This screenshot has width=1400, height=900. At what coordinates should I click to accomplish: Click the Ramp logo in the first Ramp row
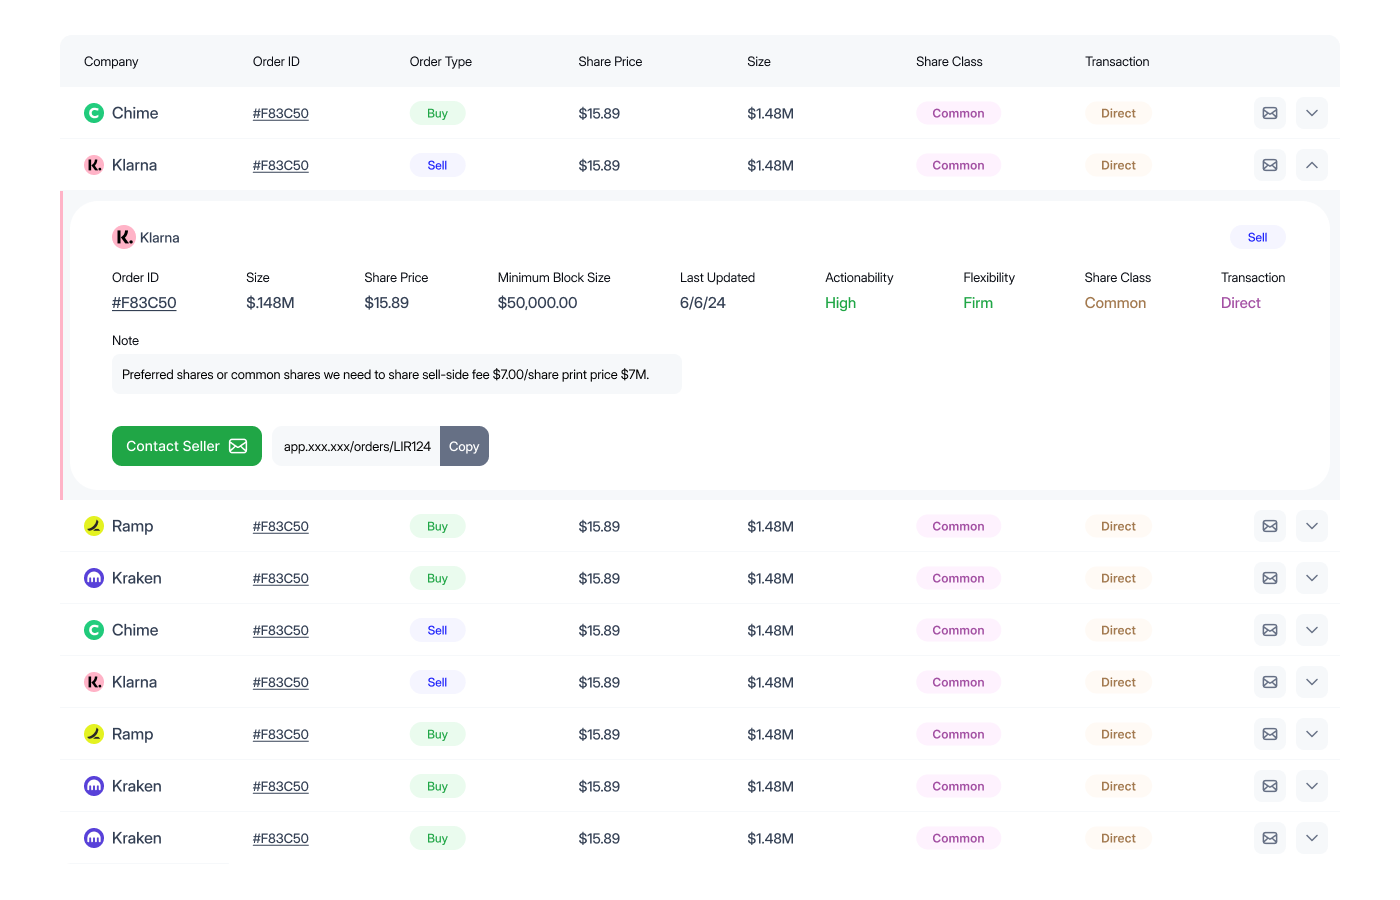click(94, 526)
